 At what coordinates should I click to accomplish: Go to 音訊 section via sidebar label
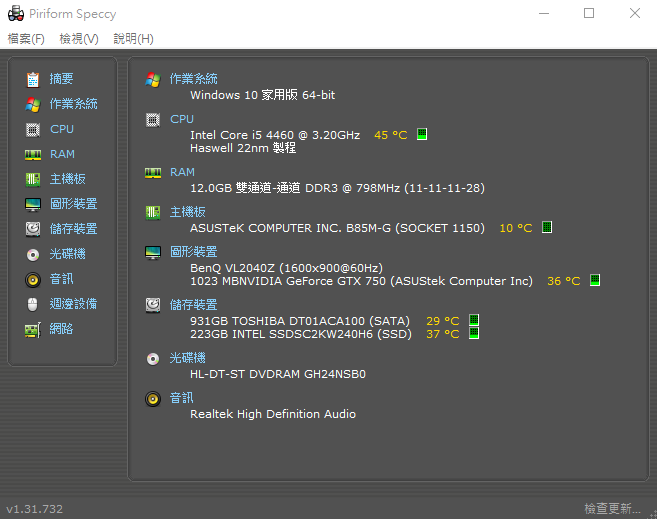point(61,279)
